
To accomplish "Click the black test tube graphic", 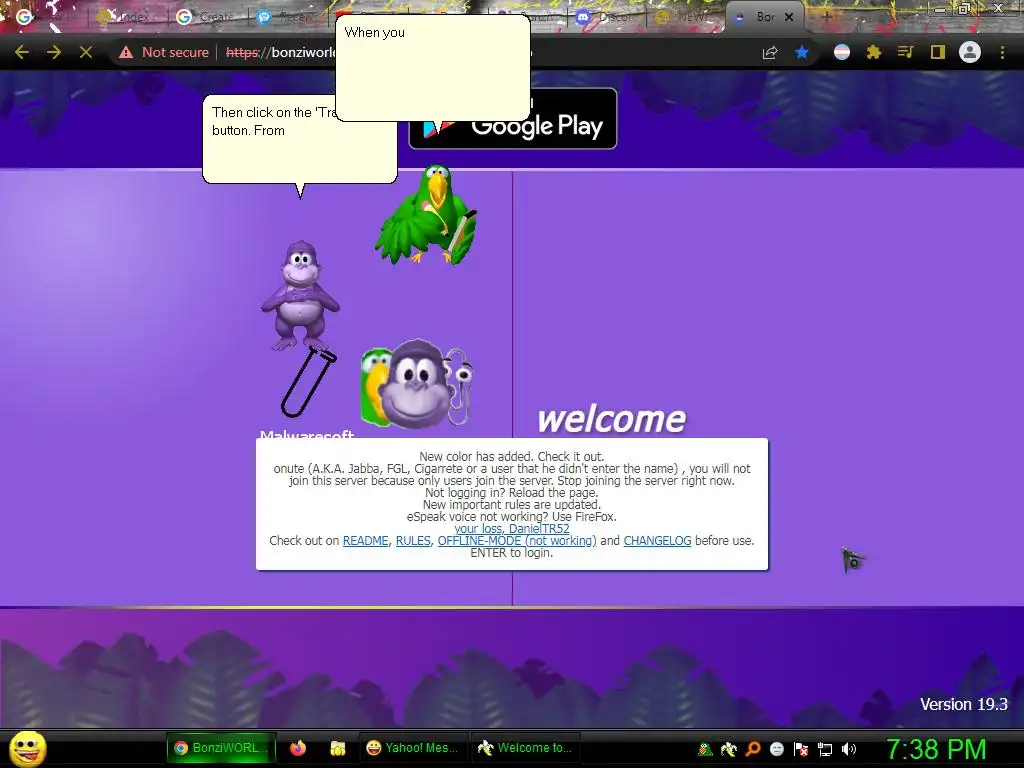I will [x=308, y=382].
